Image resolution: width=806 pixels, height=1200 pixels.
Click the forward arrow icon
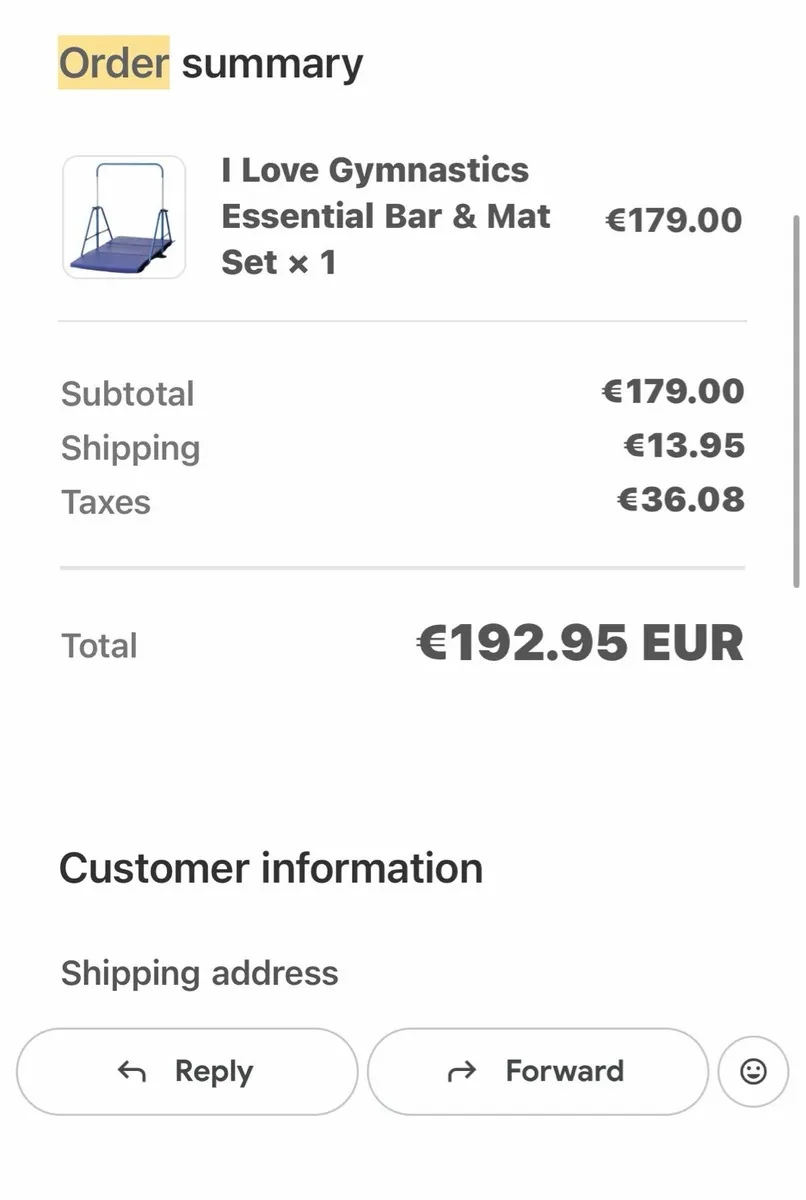click(x=461, y=1072)
